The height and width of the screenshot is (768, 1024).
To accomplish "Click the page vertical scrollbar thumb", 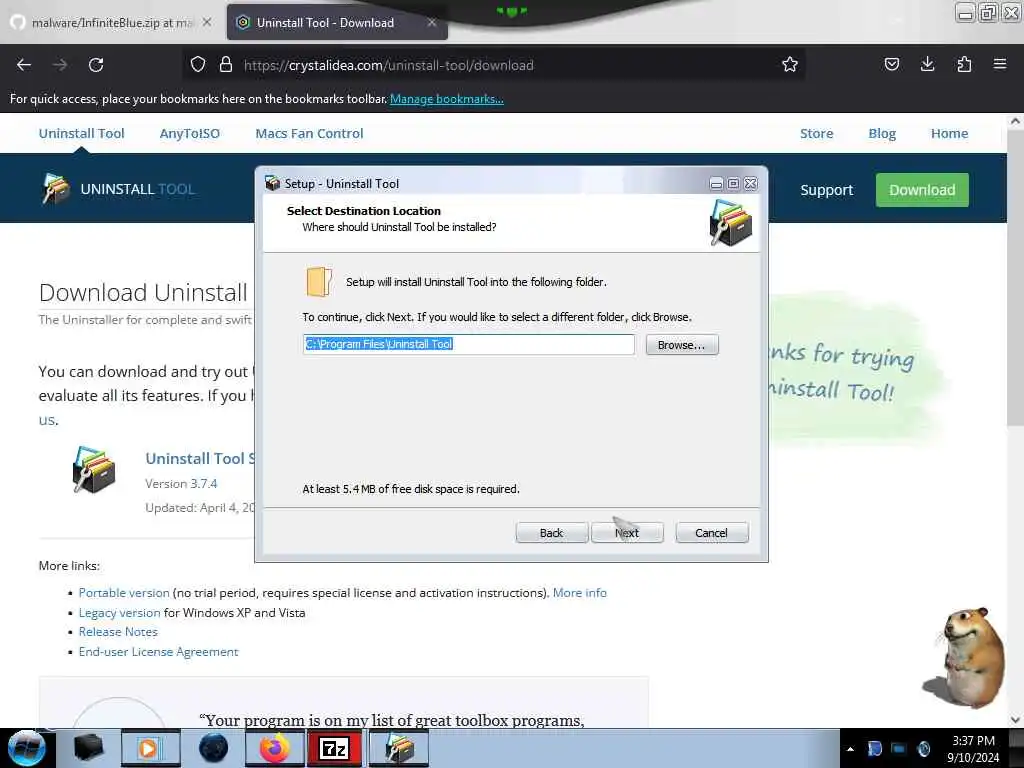I will point(1015,277).
